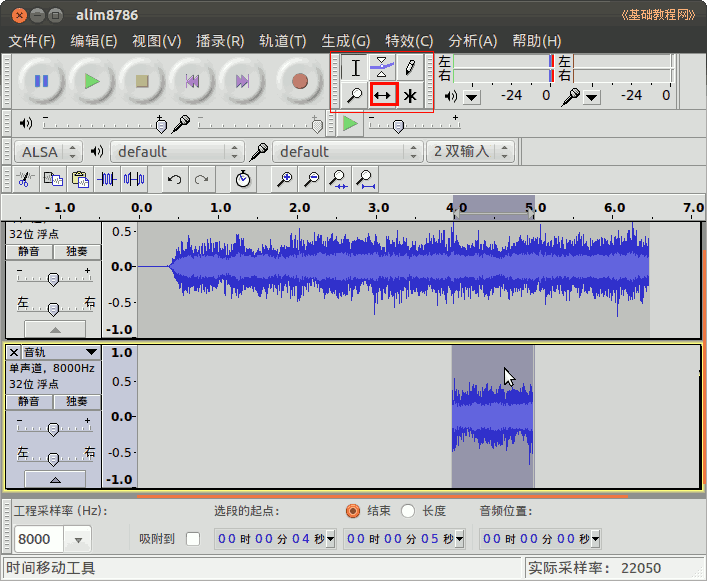Open the 2 双输入 channels dropdown

470,151
